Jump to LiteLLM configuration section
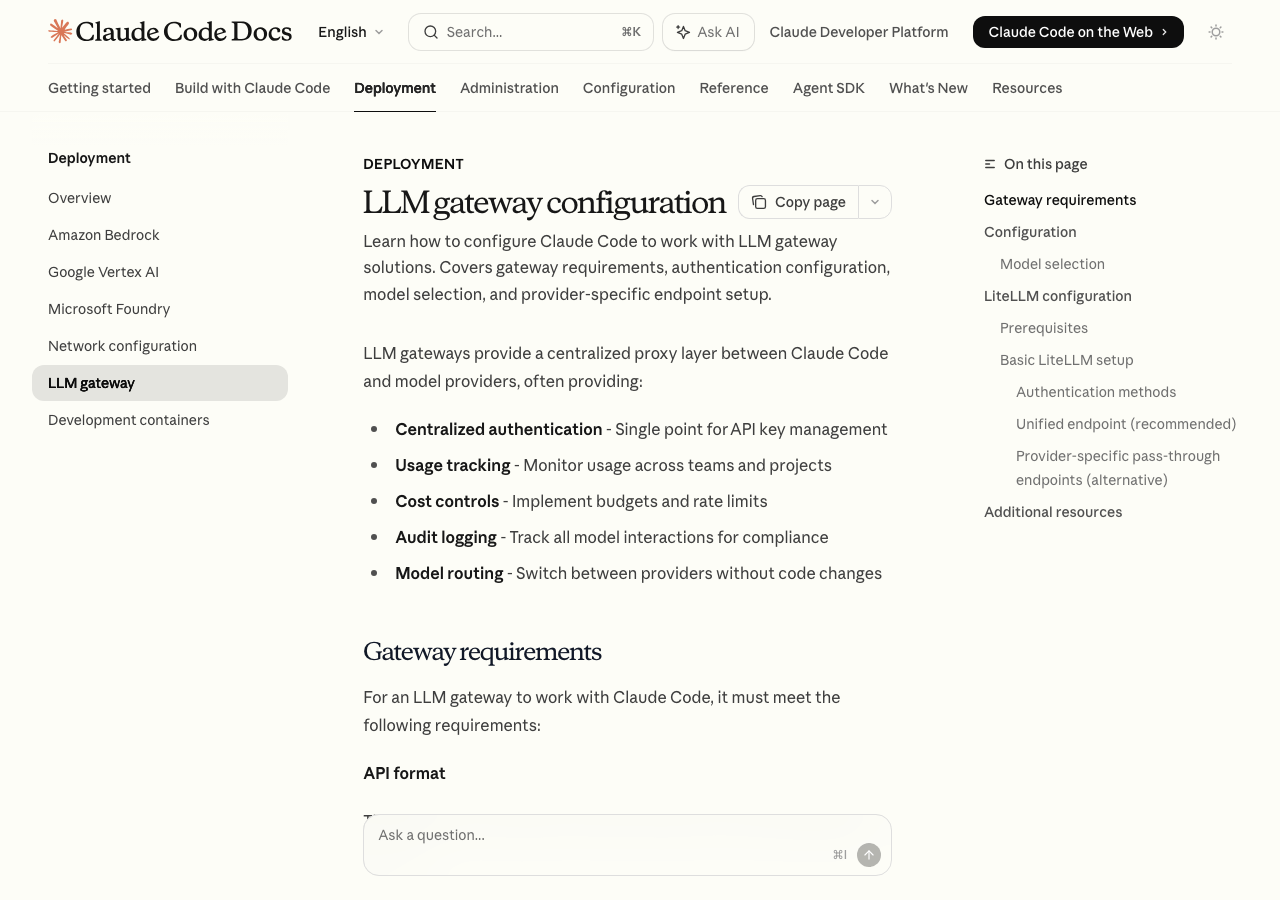Viewport: 1280px width, 900px height. click(1057, 296)
